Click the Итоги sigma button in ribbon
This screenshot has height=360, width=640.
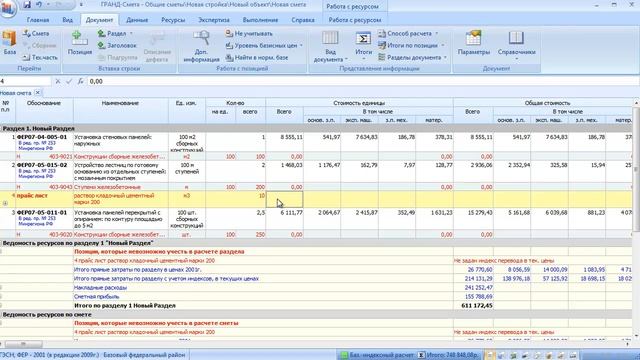coord(363,43)
